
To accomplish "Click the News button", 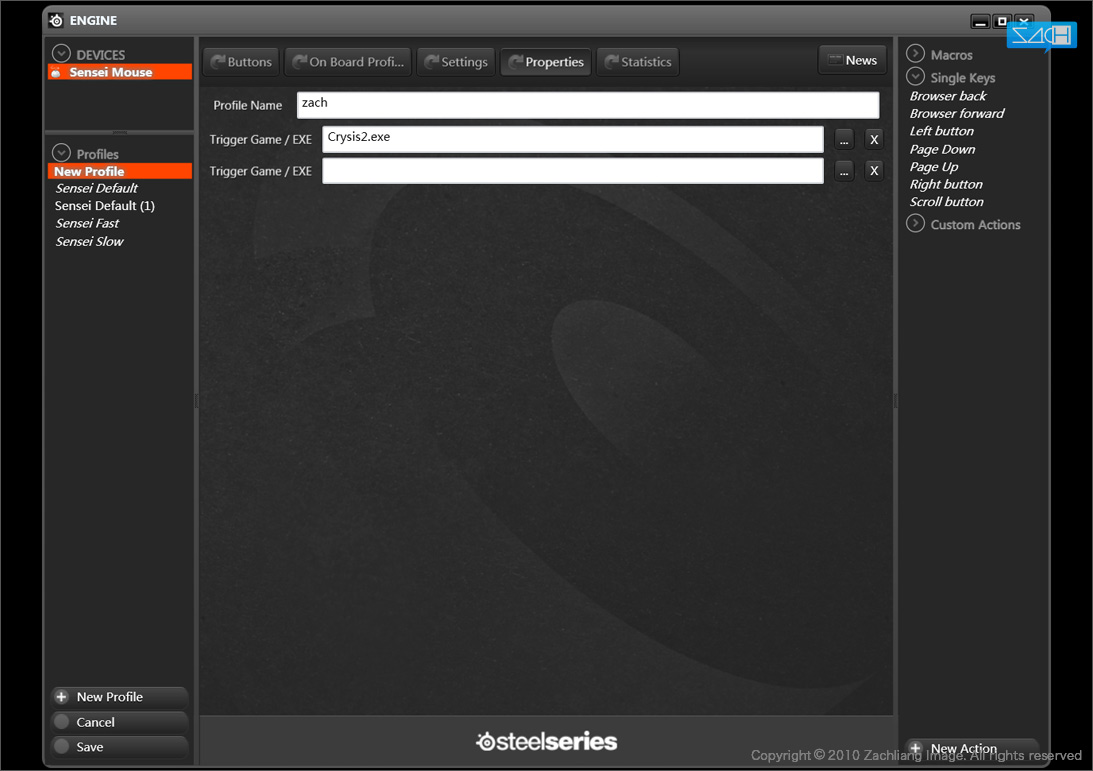I will point(852,60).
